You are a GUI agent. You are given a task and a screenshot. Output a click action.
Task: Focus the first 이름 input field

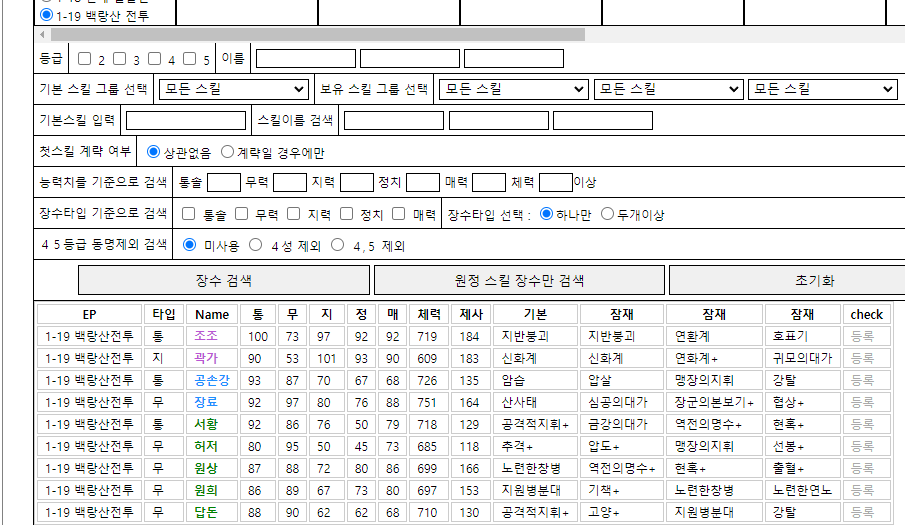click(306, 58)
